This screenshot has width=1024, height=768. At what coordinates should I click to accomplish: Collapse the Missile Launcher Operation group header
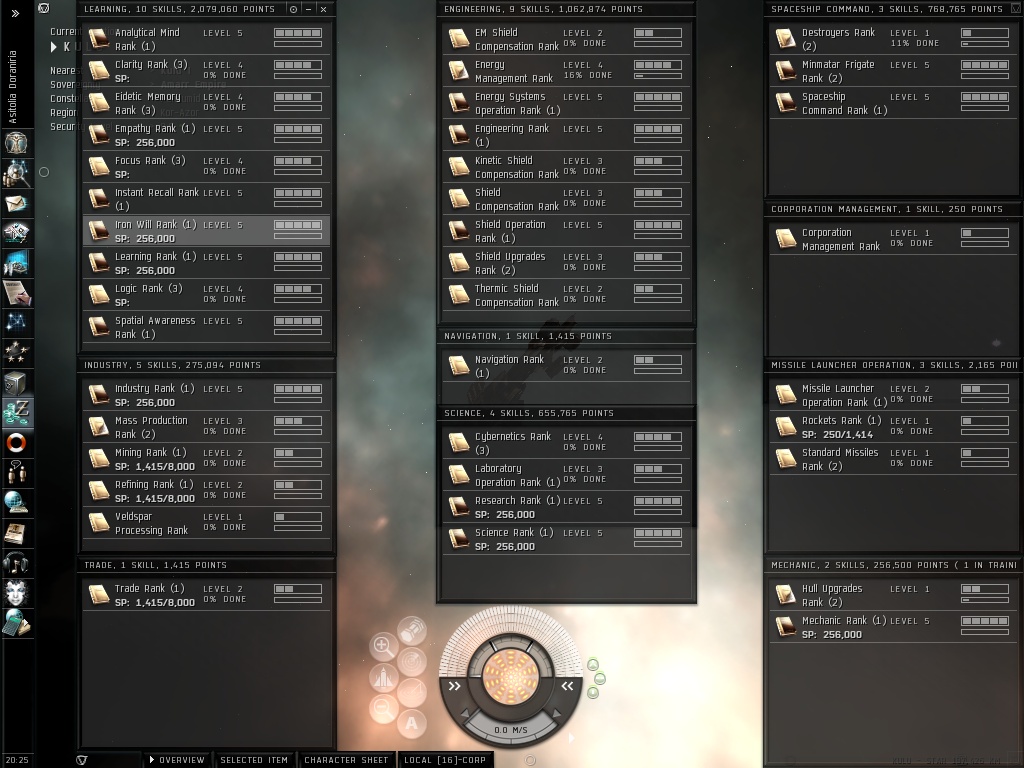894,365
